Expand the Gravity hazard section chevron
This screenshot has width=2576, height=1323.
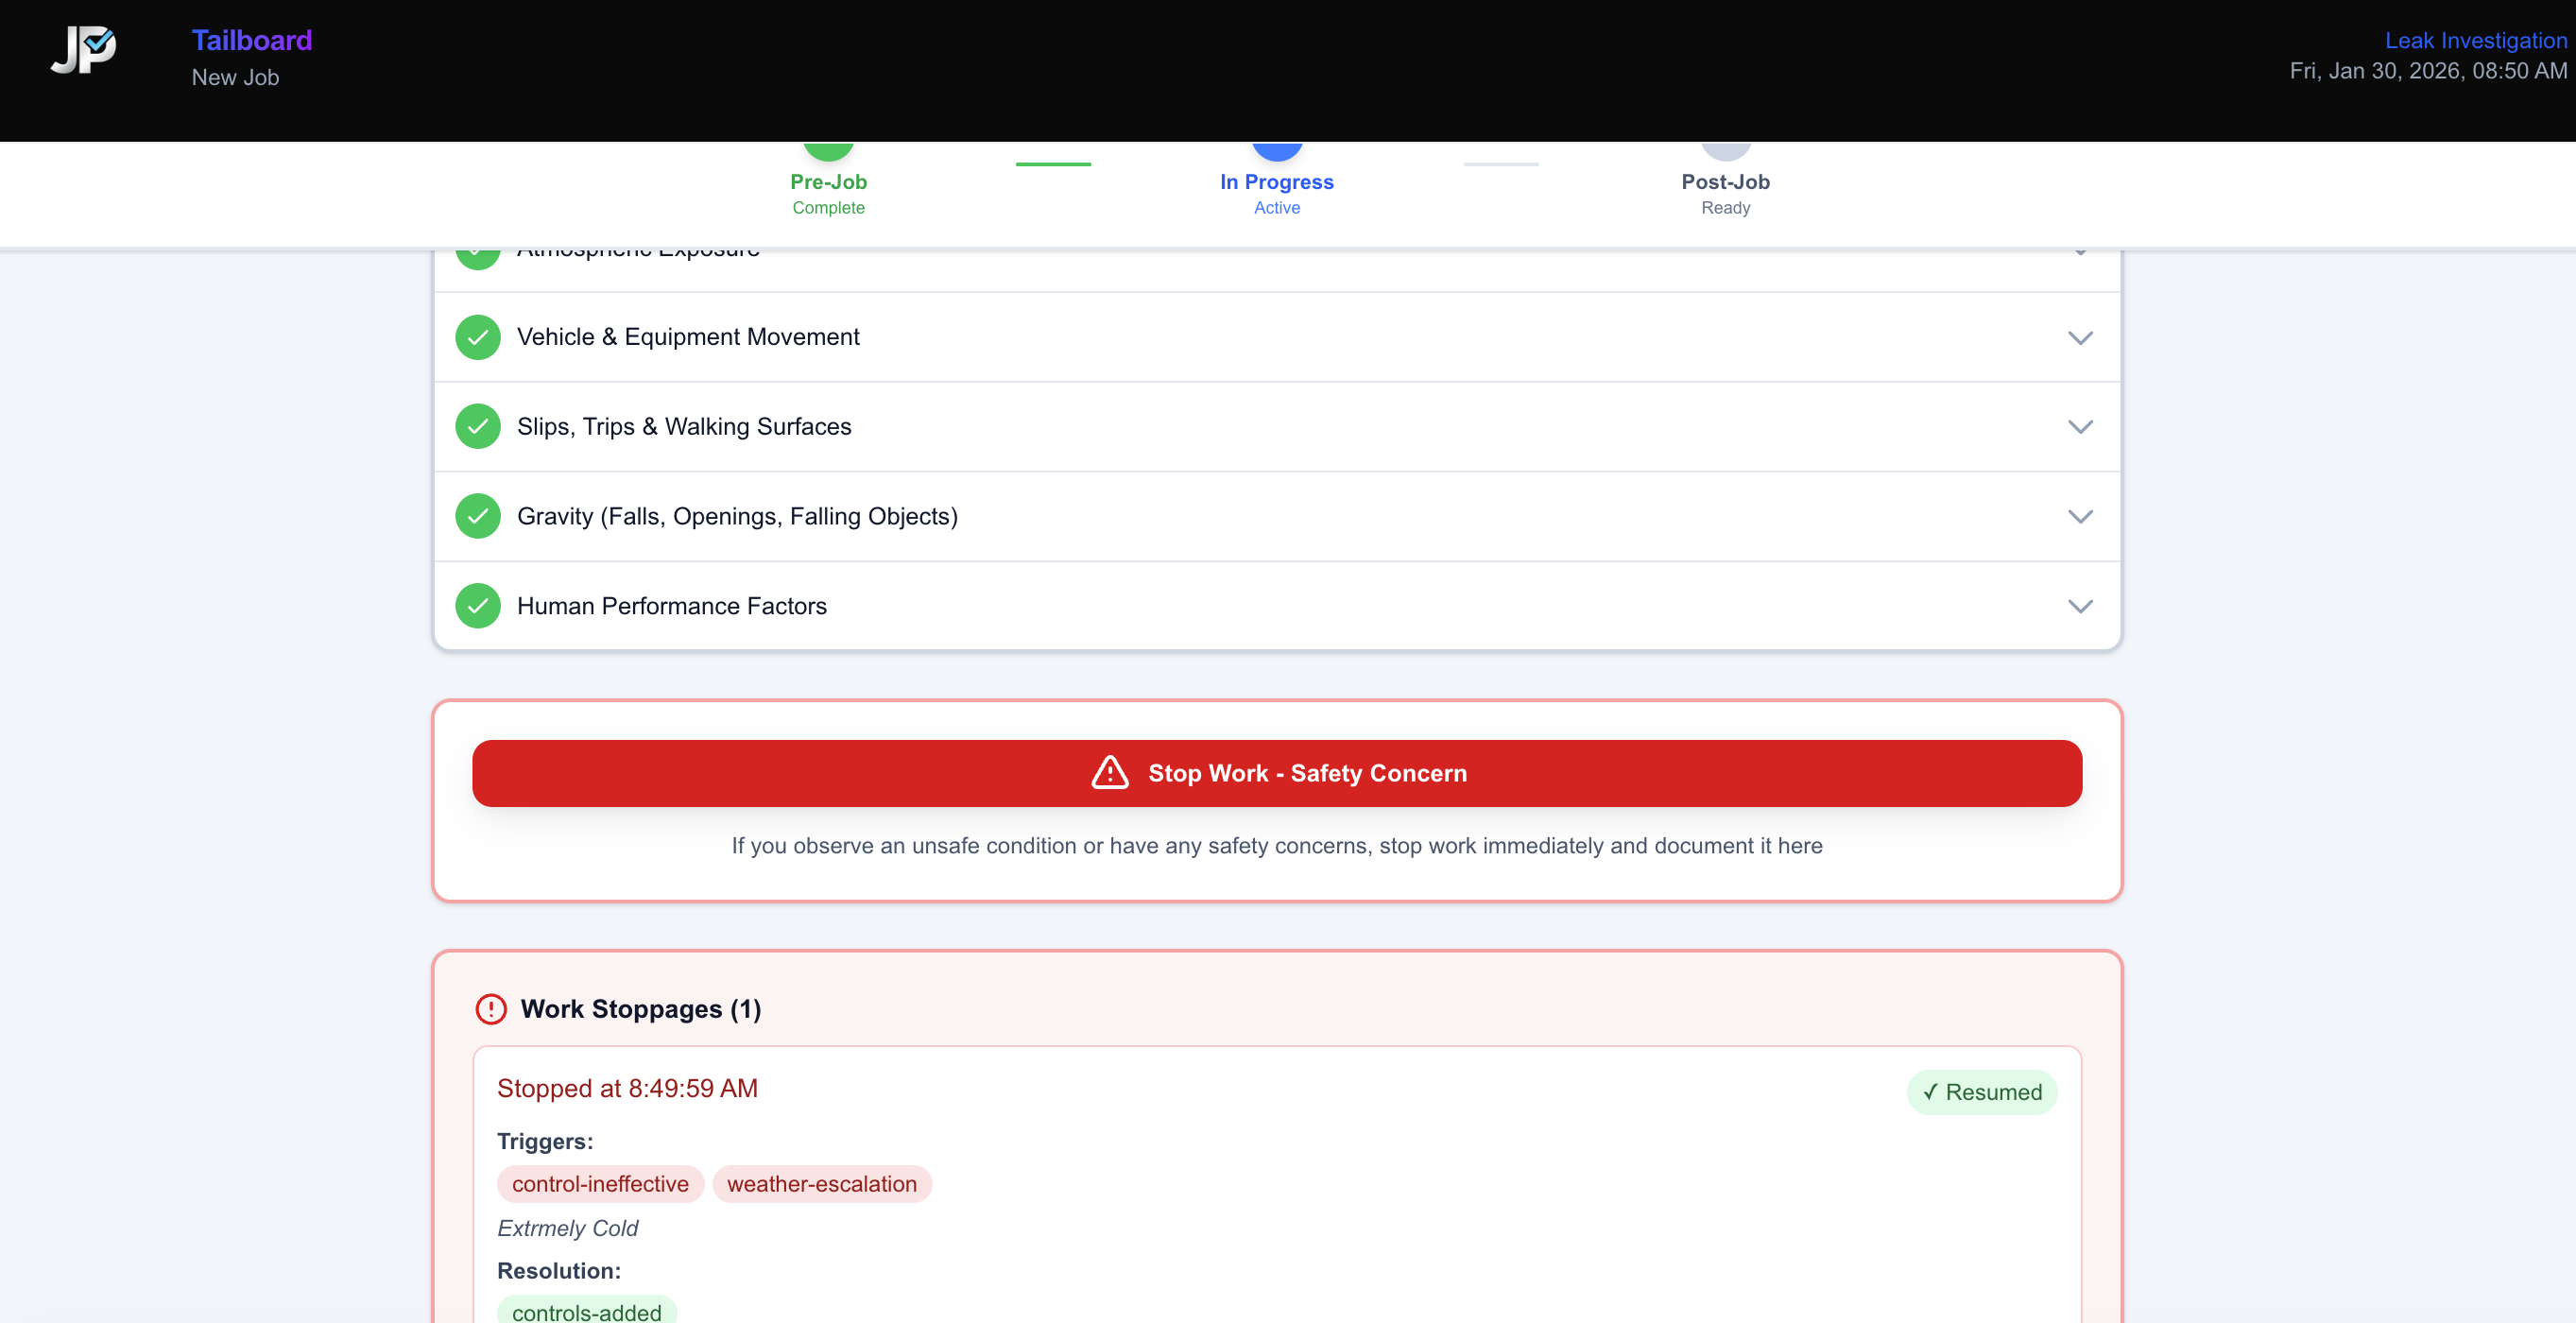pos(2080,516)
